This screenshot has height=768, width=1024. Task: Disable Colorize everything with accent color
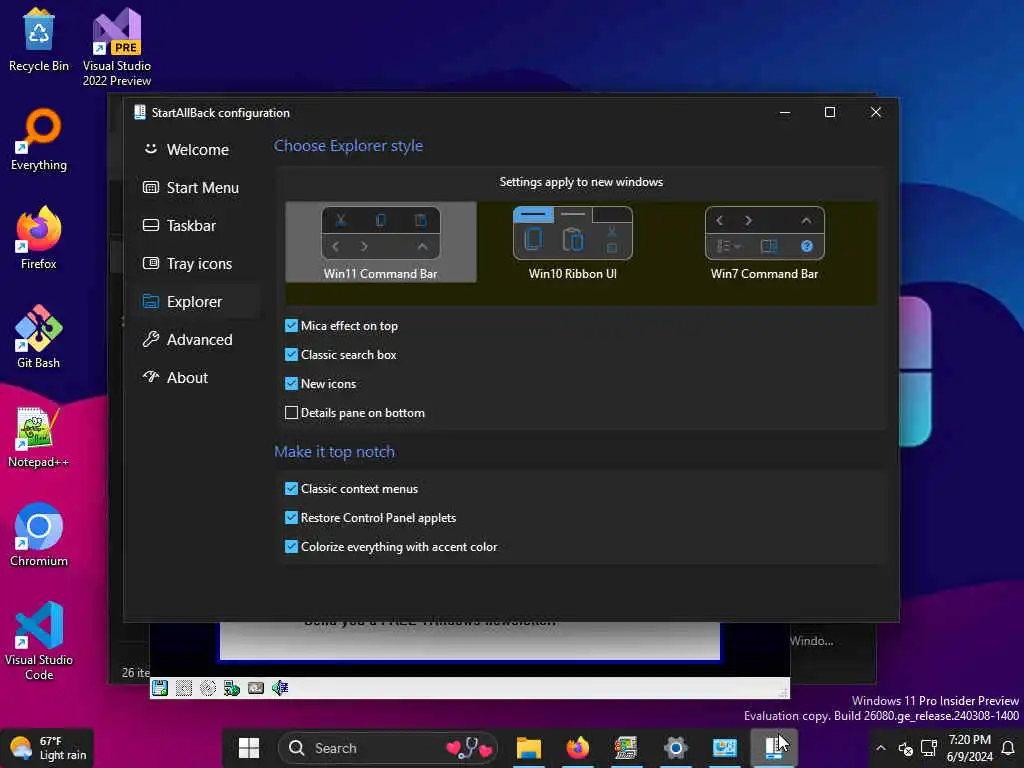(291, 547)
